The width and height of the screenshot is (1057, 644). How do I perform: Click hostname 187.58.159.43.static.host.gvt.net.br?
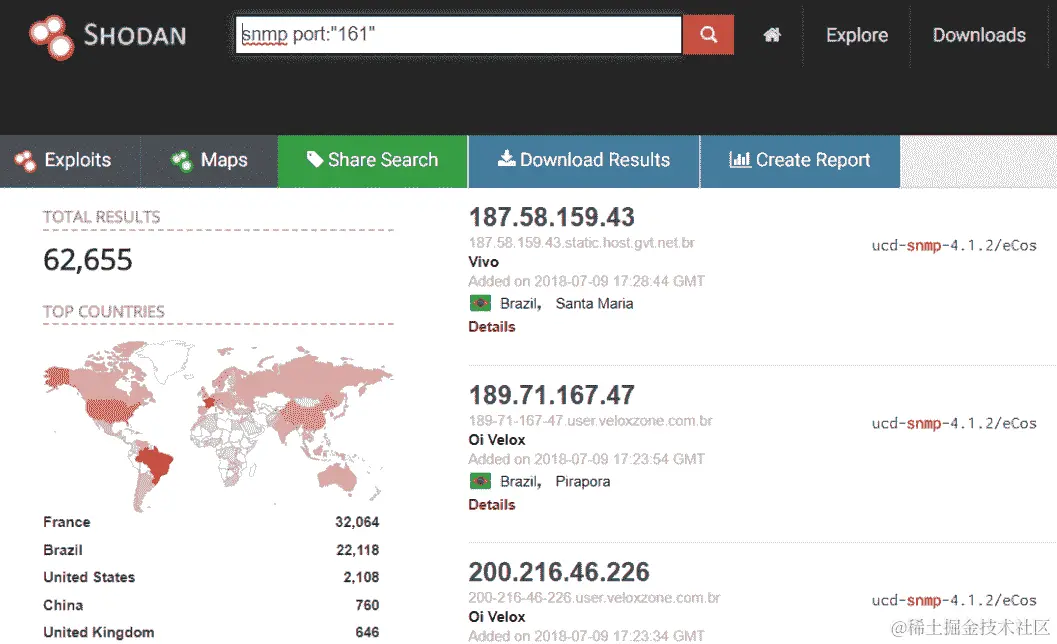[581, 243]
